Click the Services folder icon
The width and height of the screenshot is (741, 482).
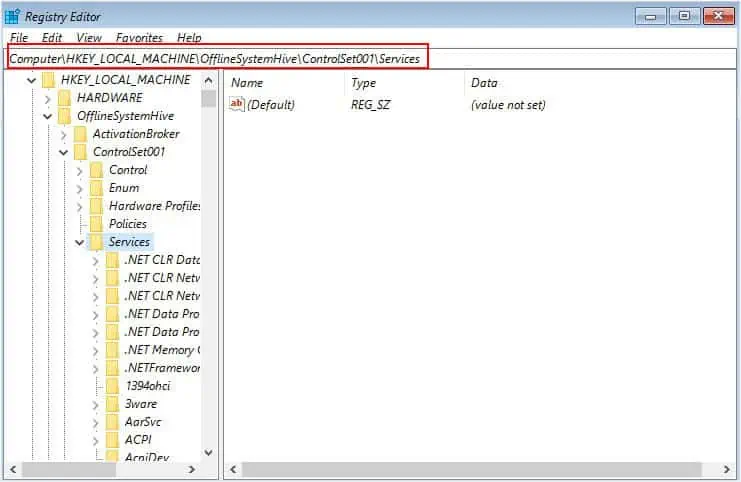coord(96,242)
